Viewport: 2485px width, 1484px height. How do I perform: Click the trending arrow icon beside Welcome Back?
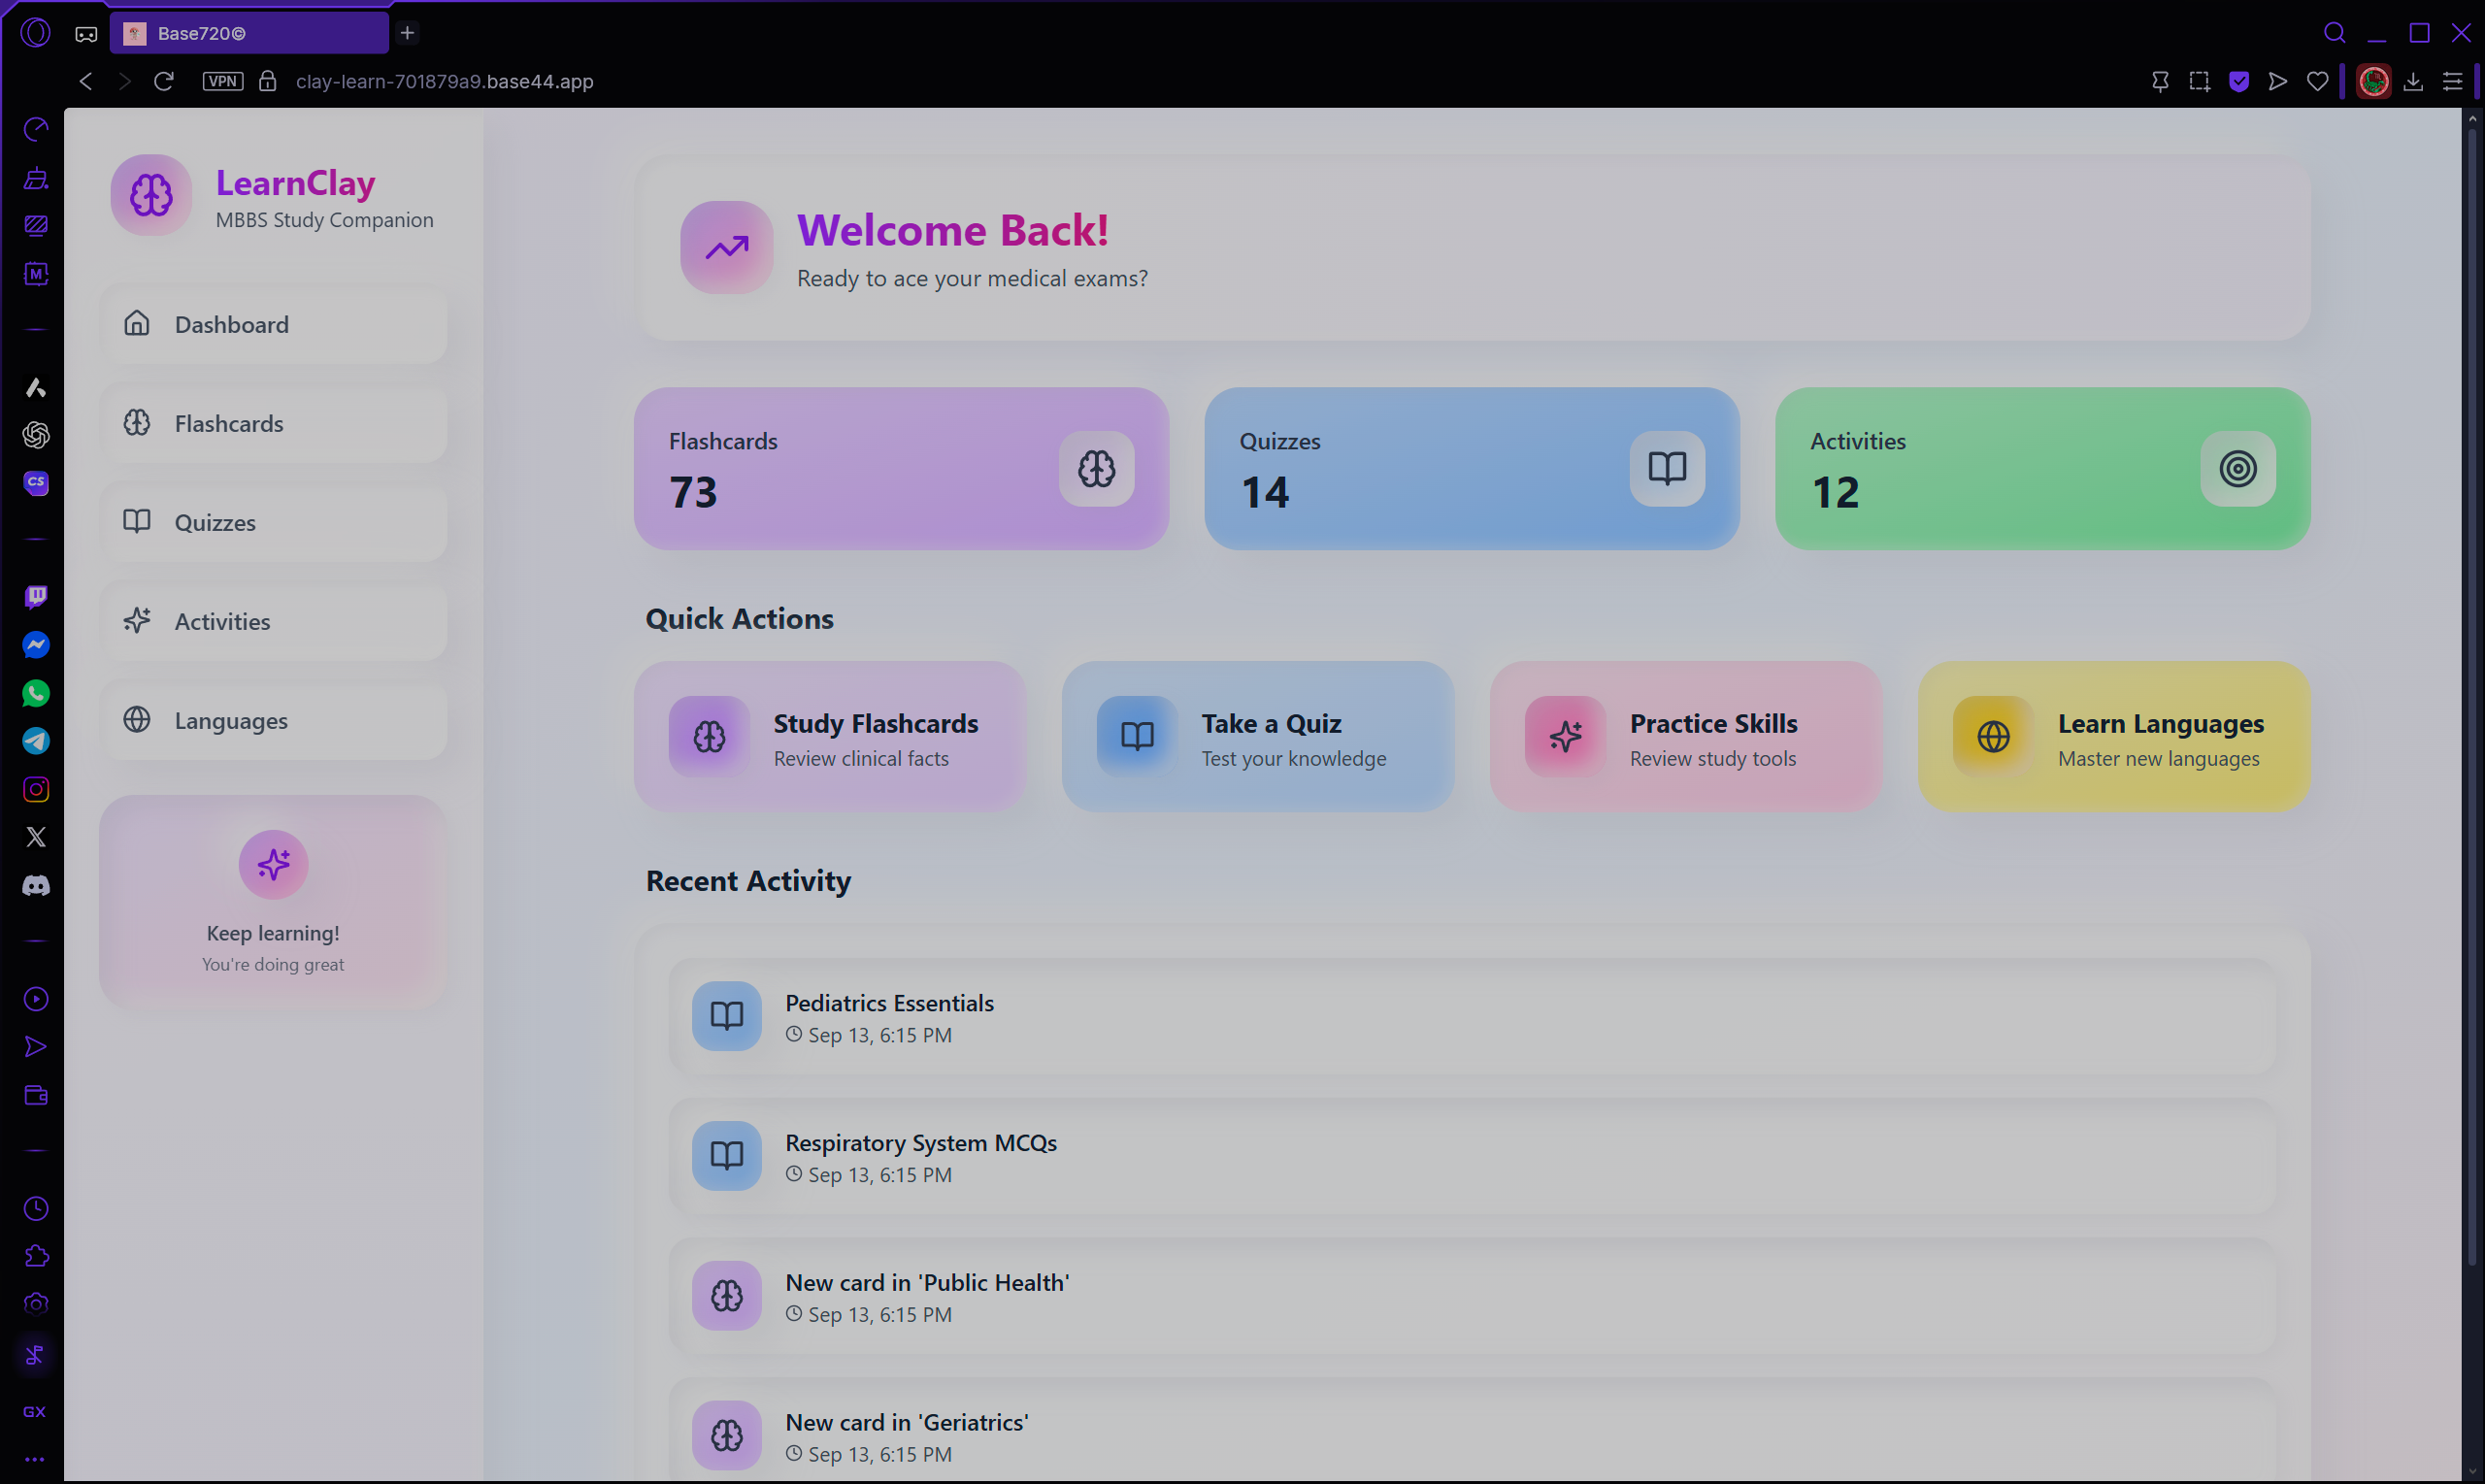[x=727, y=247]
